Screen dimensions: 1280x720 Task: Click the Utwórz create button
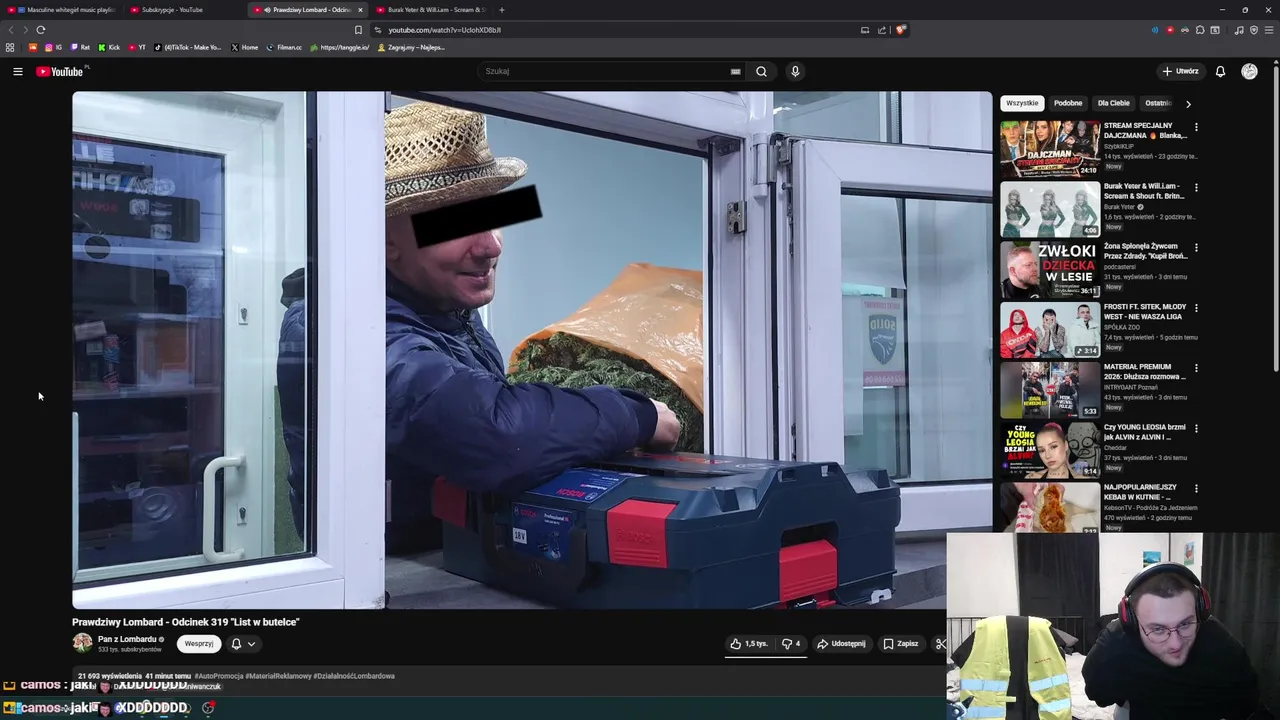(1180, 71)
